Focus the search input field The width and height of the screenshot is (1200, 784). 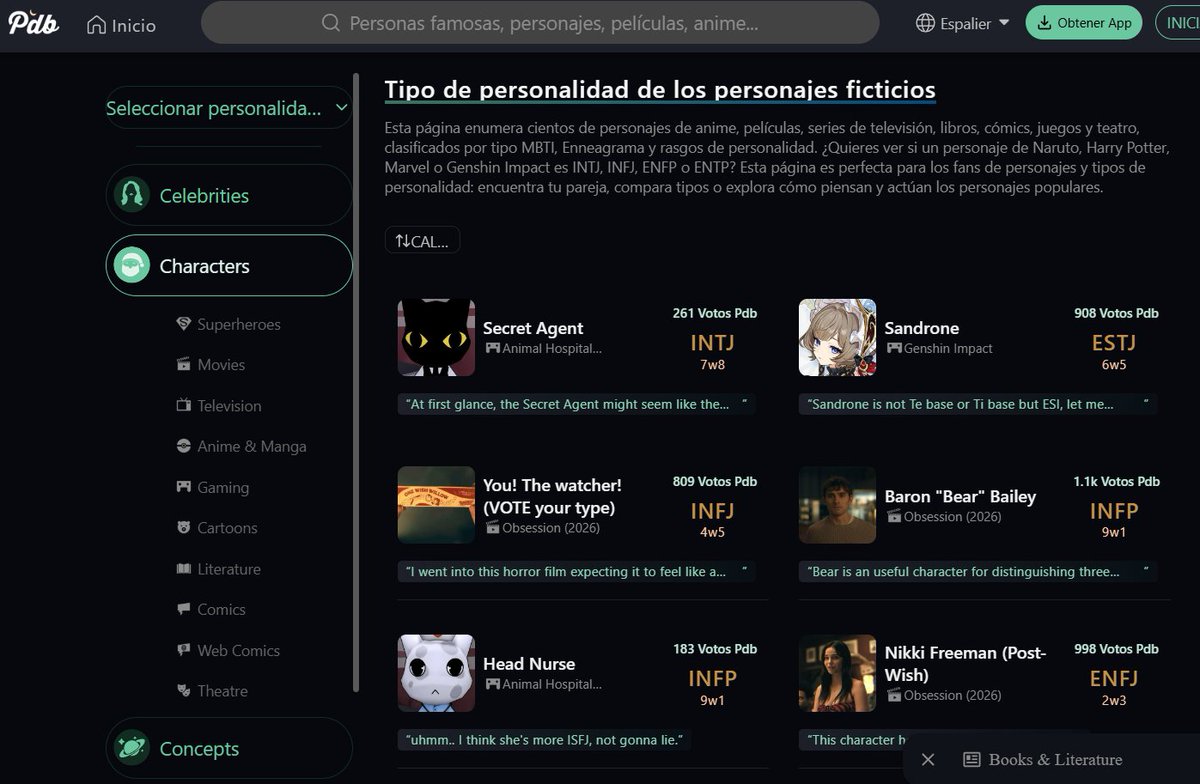tap(540, 22)
